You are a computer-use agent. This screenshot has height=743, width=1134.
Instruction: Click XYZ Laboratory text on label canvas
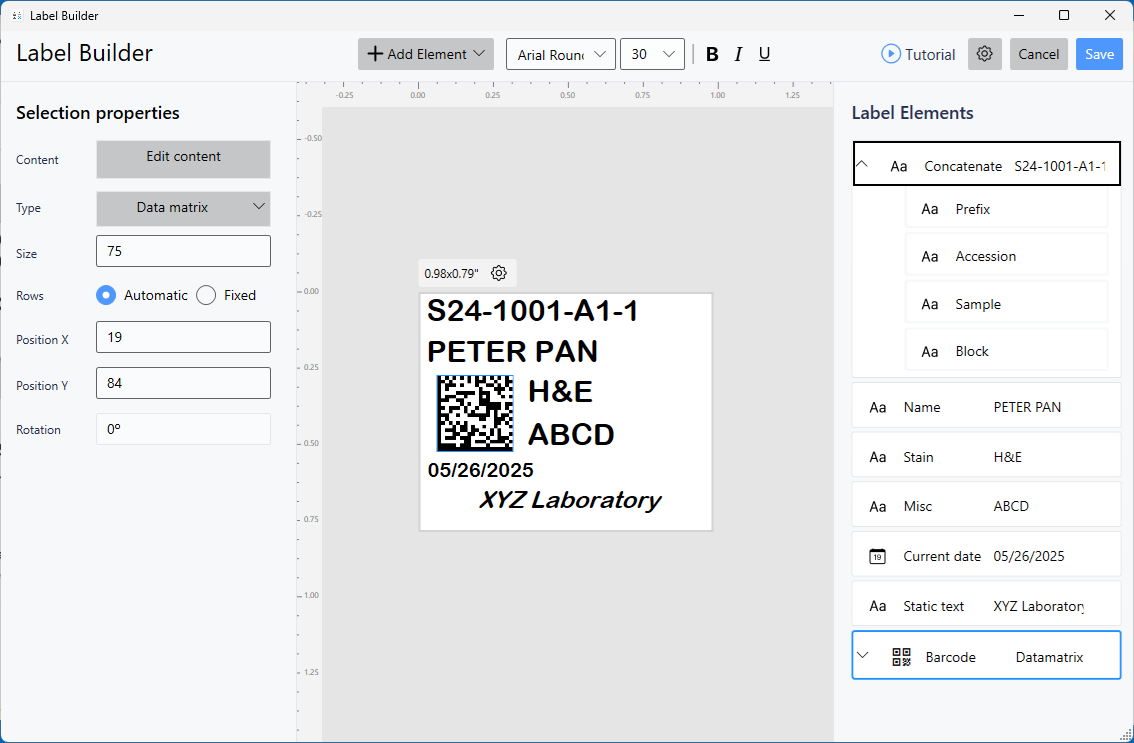click(570, 500)
